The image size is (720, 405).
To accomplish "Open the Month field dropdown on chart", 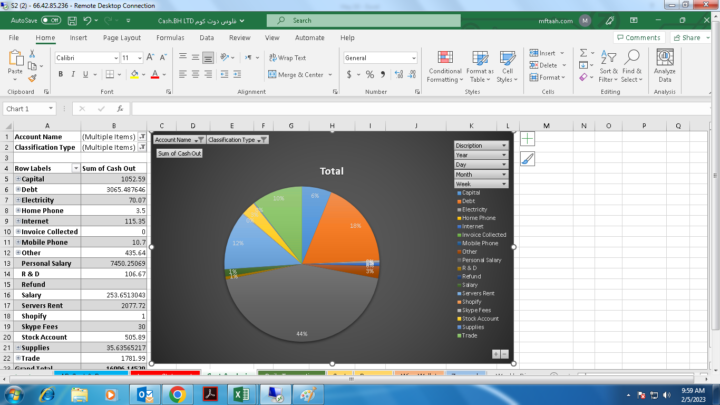I will 481,175.
